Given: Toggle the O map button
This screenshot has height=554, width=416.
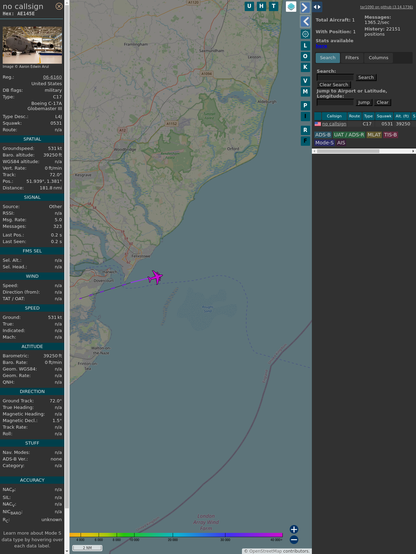Looking at the screenshot, I should 305,56.
